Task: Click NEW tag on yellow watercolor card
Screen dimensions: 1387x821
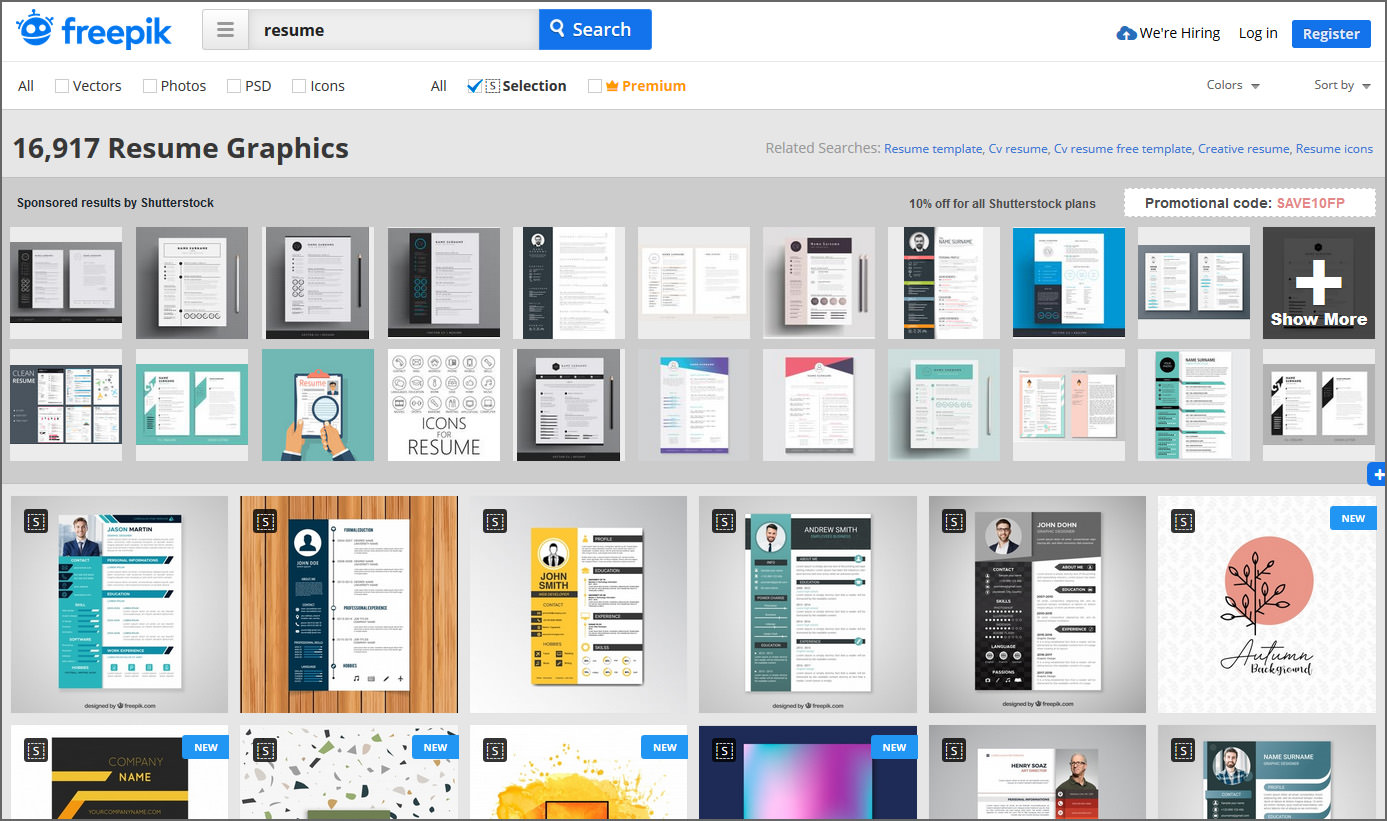Action: tap(665, 747)
